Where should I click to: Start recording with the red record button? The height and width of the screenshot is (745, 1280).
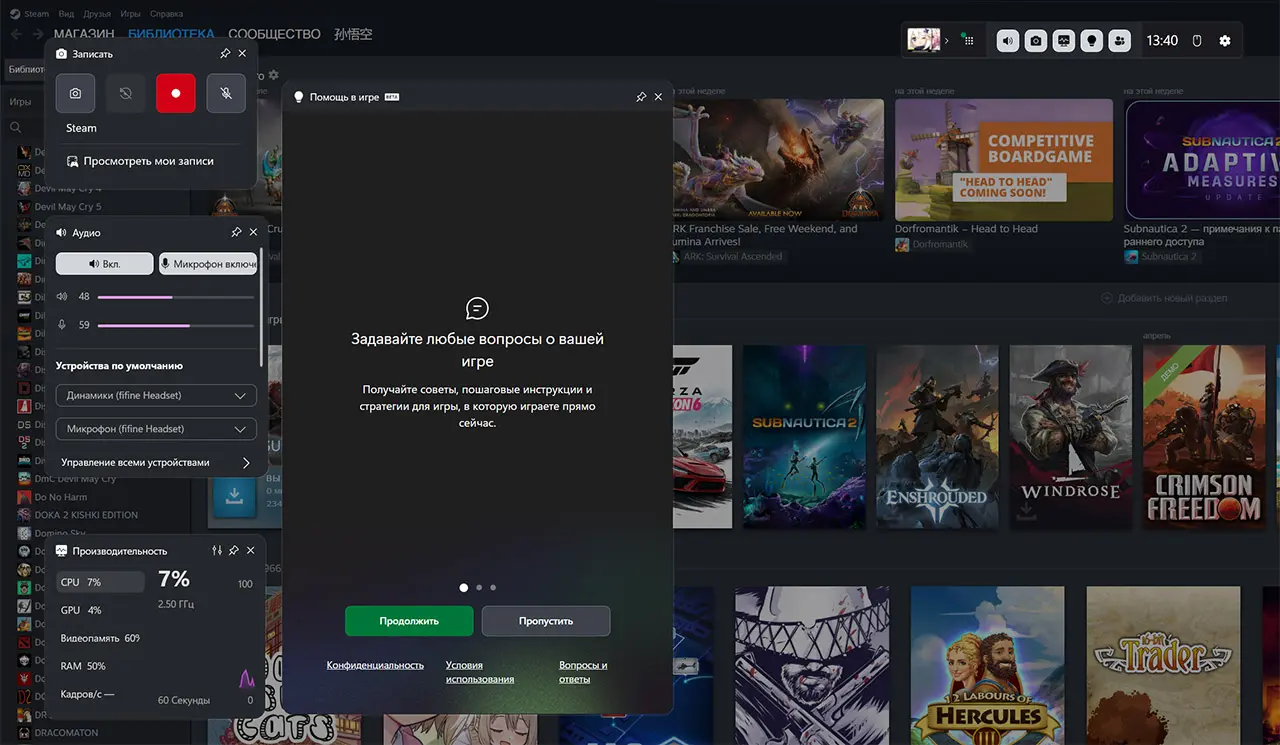click(176, 93)
